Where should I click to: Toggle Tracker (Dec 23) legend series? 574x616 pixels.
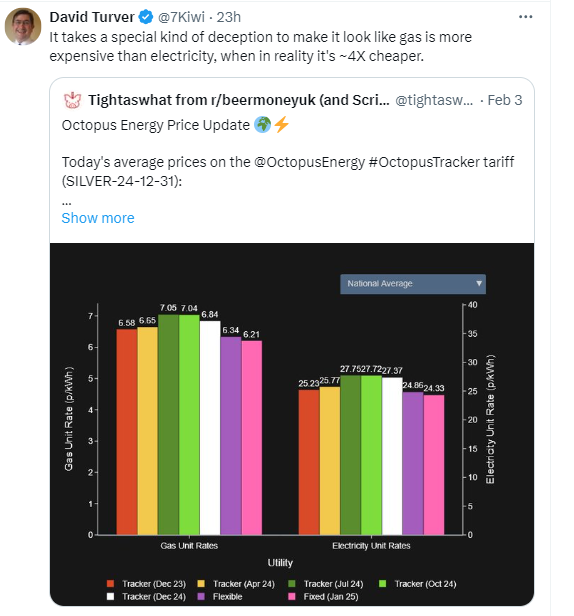(146, 584)
